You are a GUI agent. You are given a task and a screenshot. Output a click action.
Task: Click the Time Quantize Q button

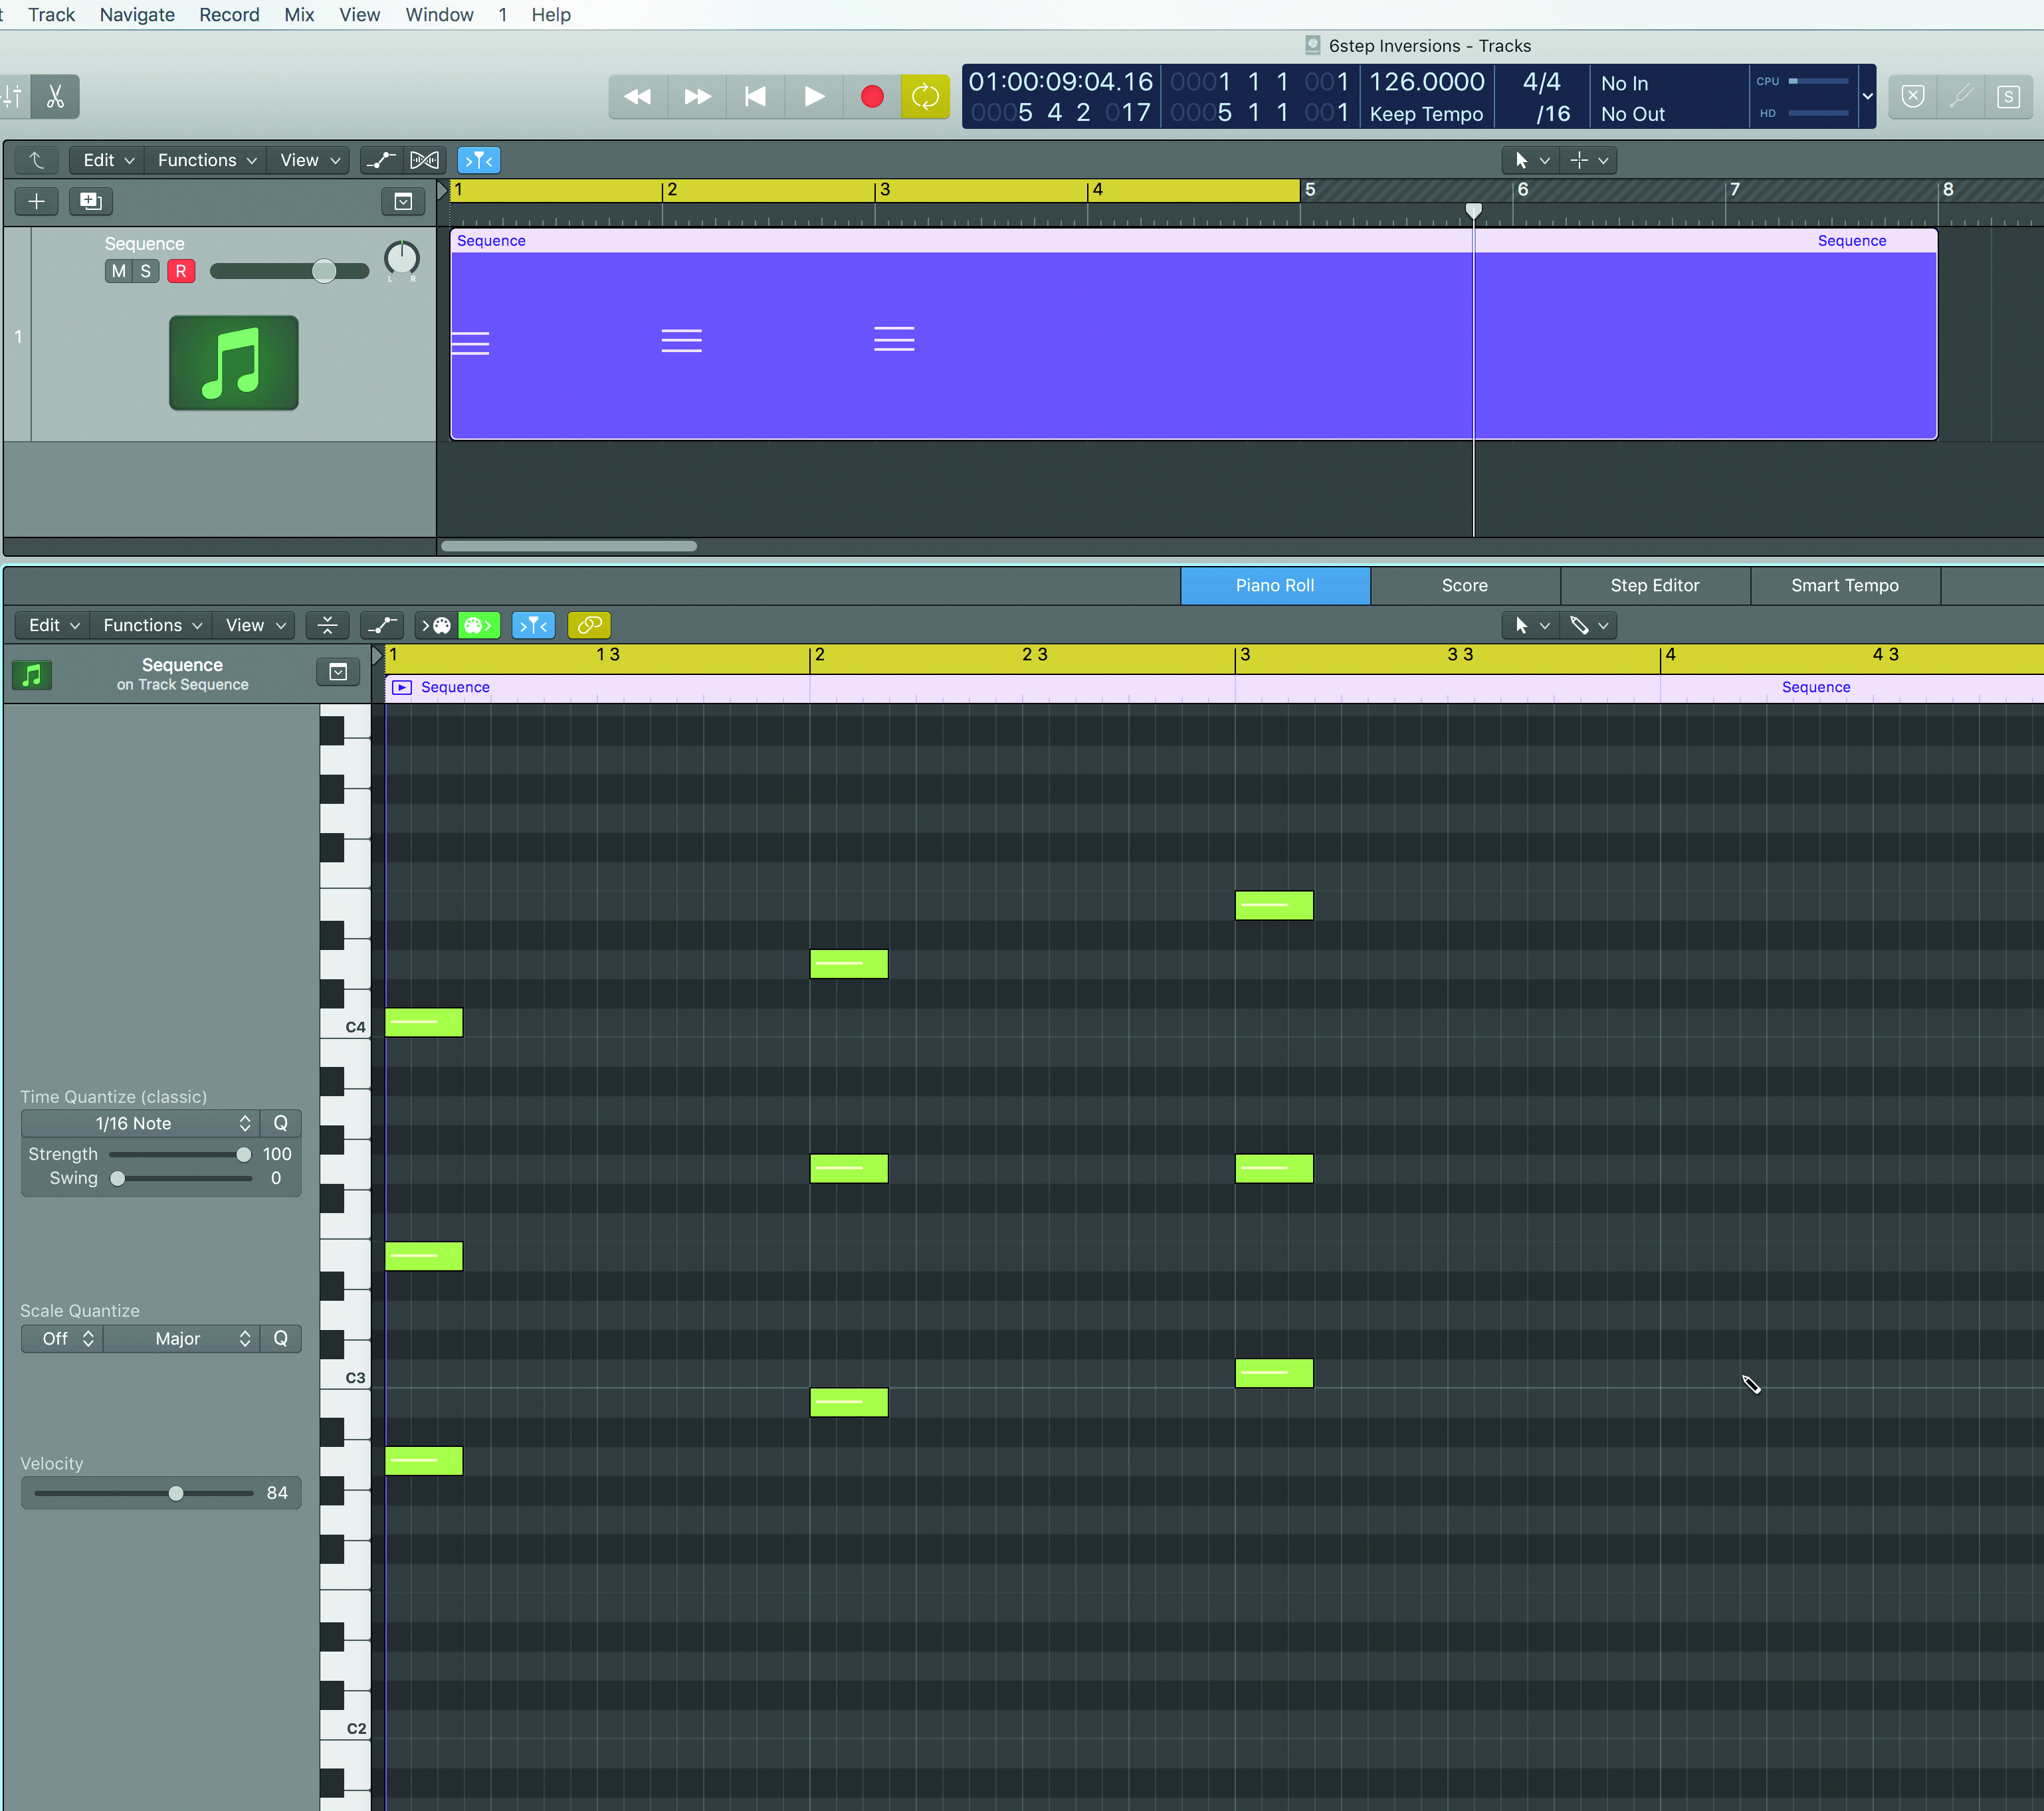pyautogui.click(x=281, y=1123)
